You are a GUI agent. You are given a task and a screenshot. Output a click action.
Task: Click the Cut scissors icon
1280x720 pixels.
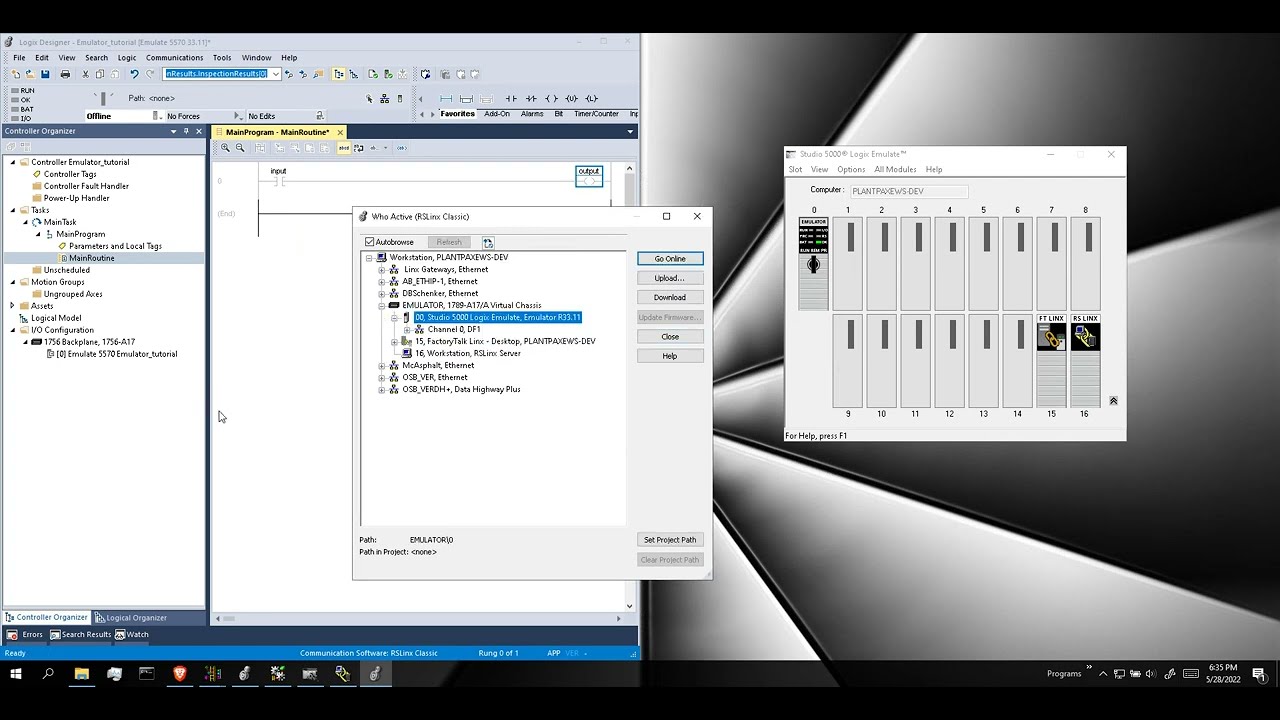tap(85, 74)
